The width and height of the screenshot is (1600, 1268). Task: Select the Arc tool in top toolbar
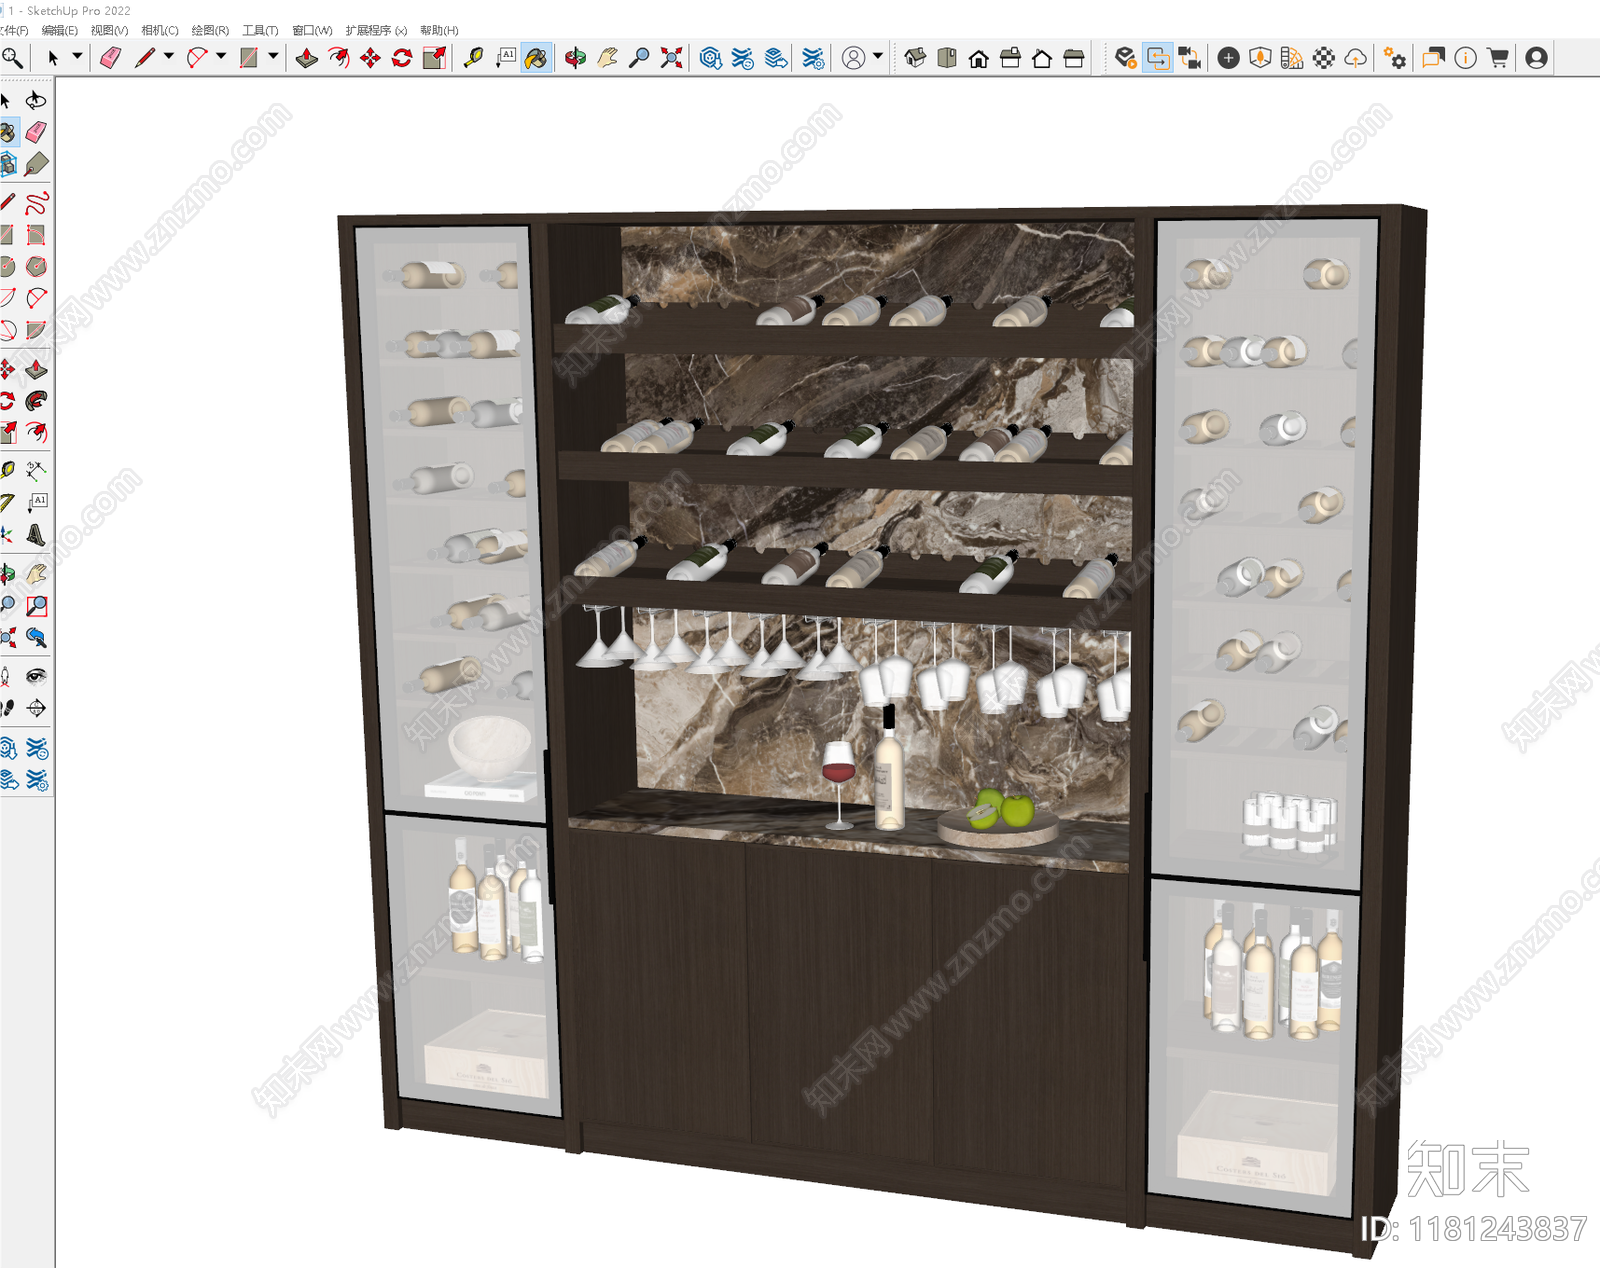pos(198,58)
